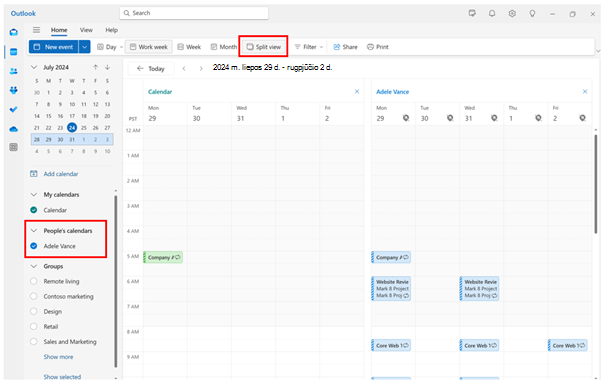Open OneDrive cloud icon in sidebar

pos(13,129)
